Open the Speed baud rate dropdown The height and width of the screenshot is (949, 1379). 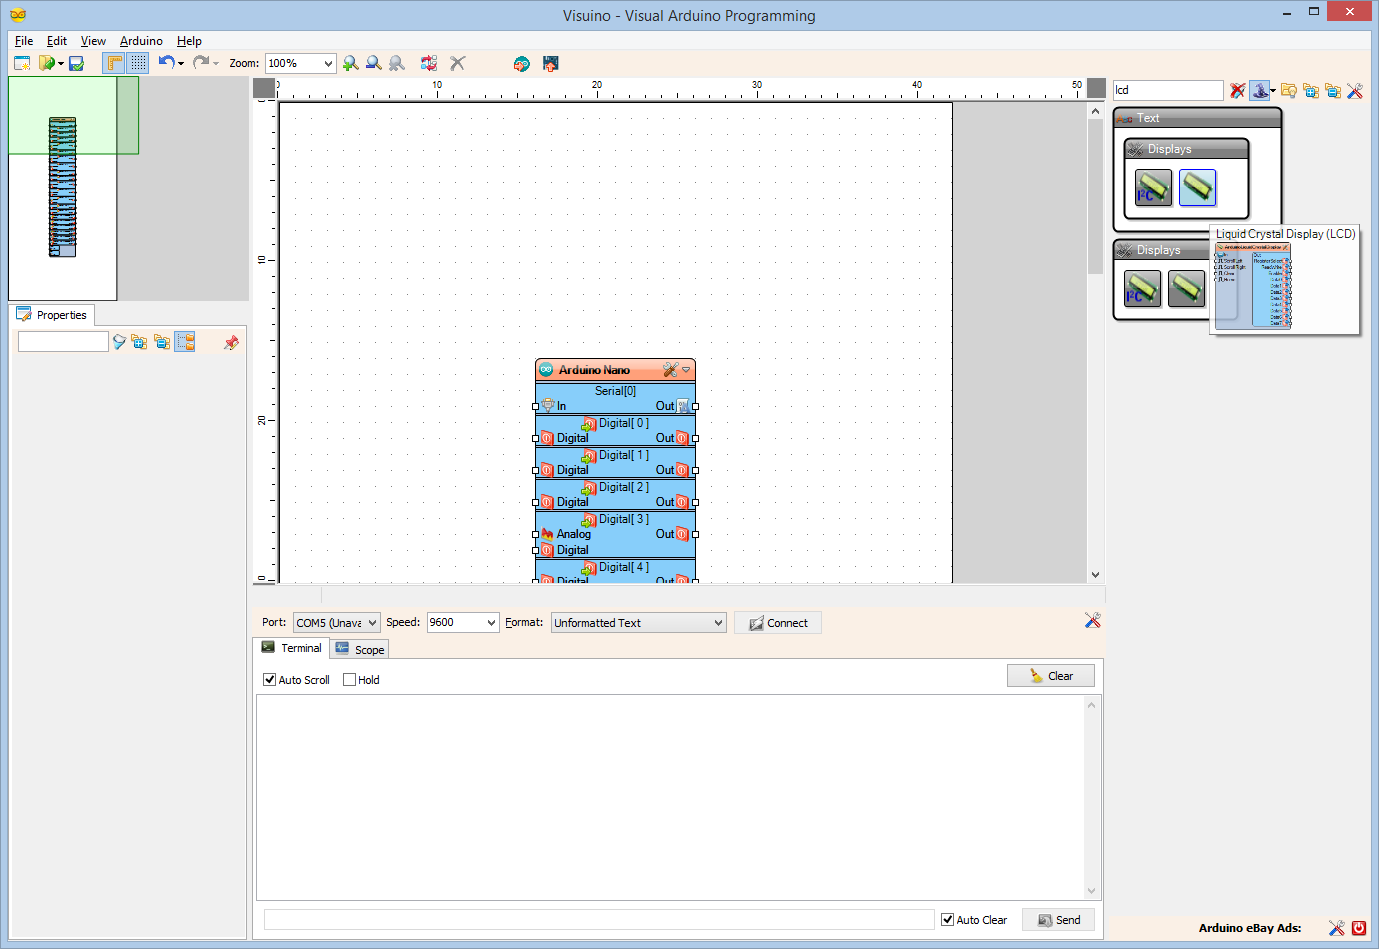point(491,623)
